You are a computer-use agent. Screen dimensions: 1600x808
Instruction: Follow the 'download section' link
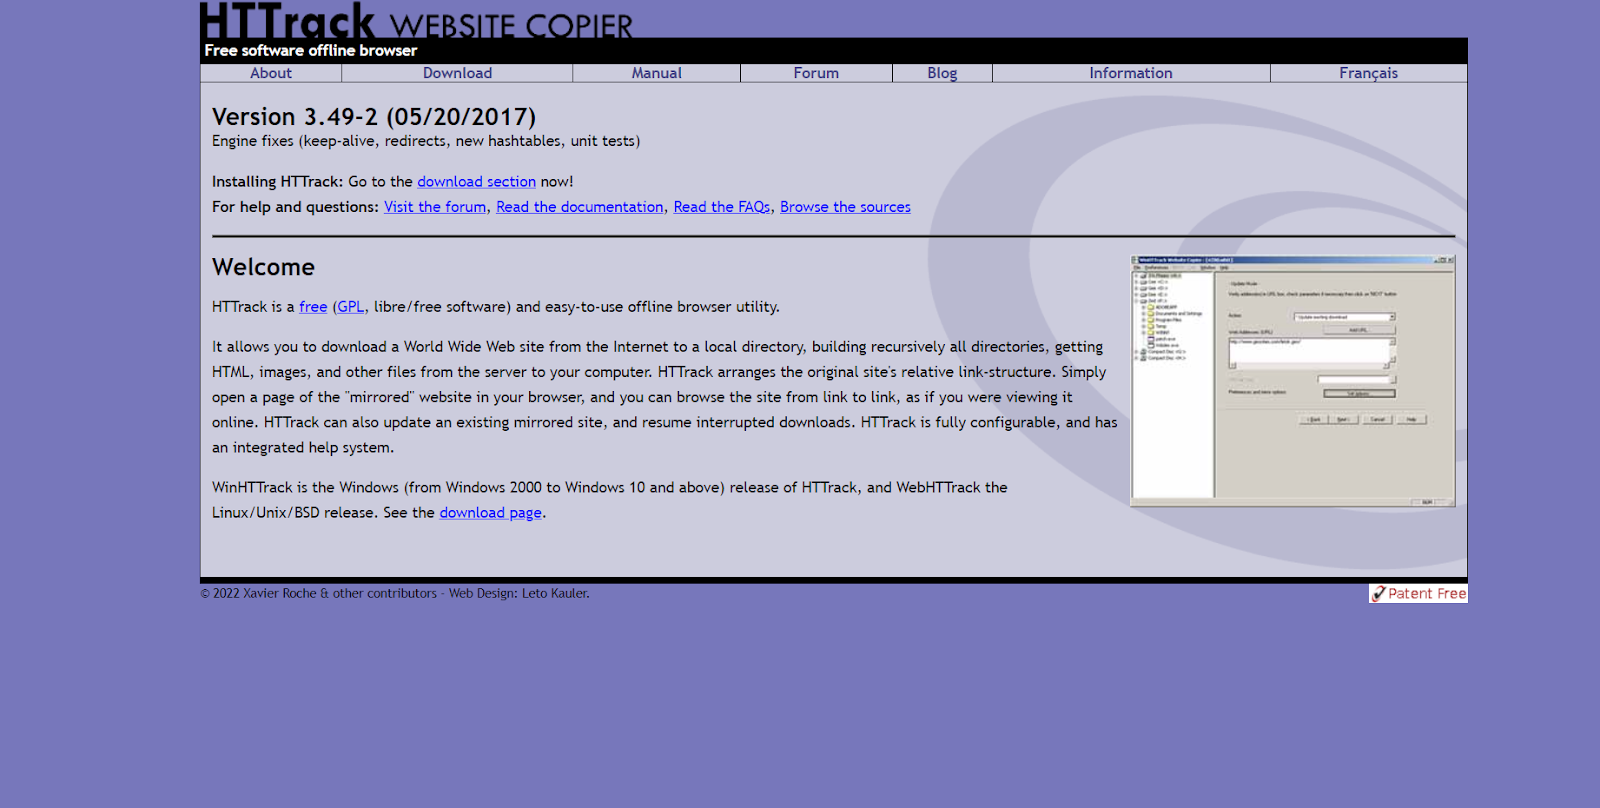click(476, 182)
